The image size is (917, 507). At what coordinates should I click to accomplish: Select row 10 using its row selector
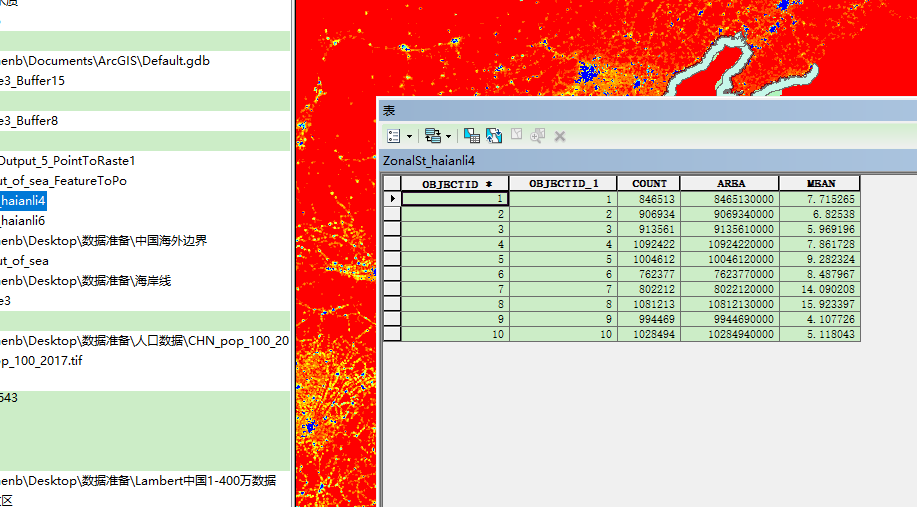(x=392, y=334)
